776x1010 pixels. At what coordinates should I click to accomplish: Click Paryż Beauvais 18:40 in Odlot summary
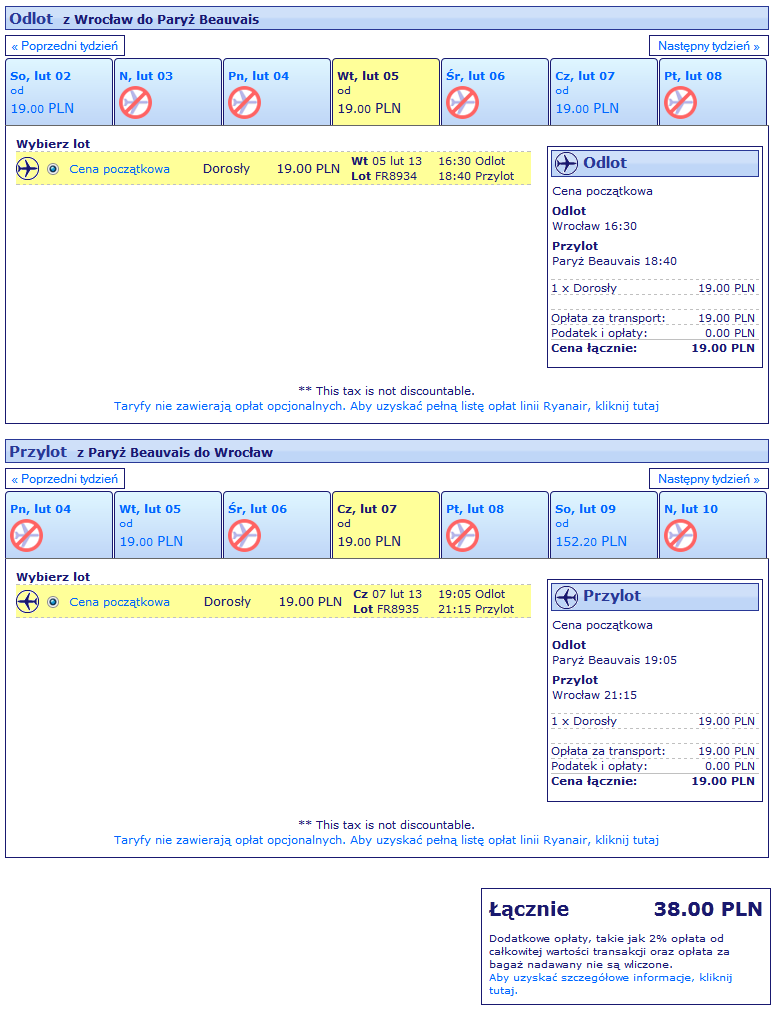click(x=614, y=261)
